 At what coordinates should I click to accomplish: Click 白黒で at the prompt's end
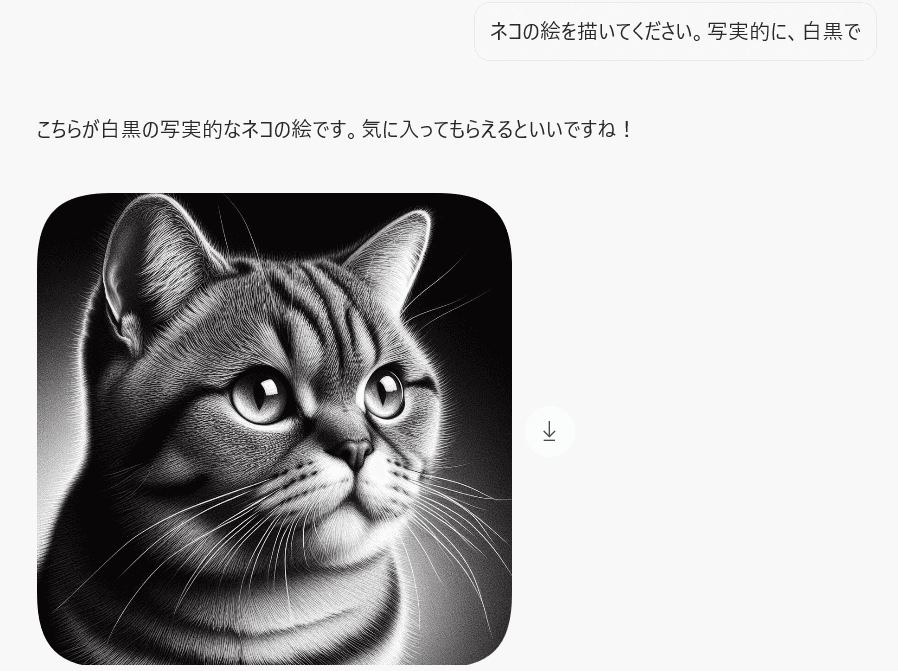[x=832, y=31]
